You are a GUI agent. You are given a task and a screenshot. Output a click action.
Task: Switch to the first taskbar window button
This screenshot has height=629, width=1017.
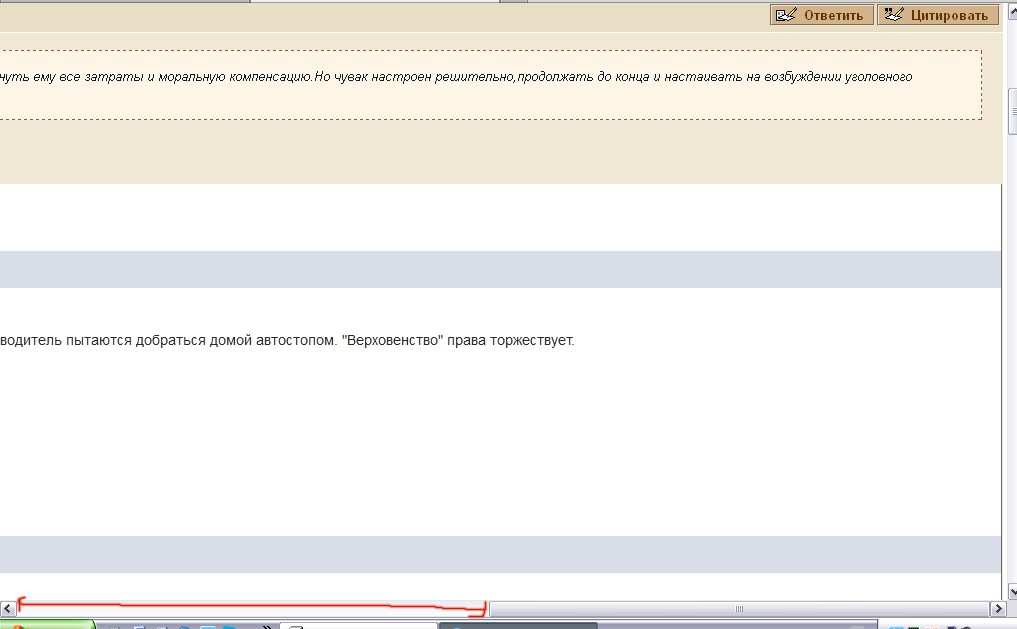pyautogui.click(x=358, y=626)
